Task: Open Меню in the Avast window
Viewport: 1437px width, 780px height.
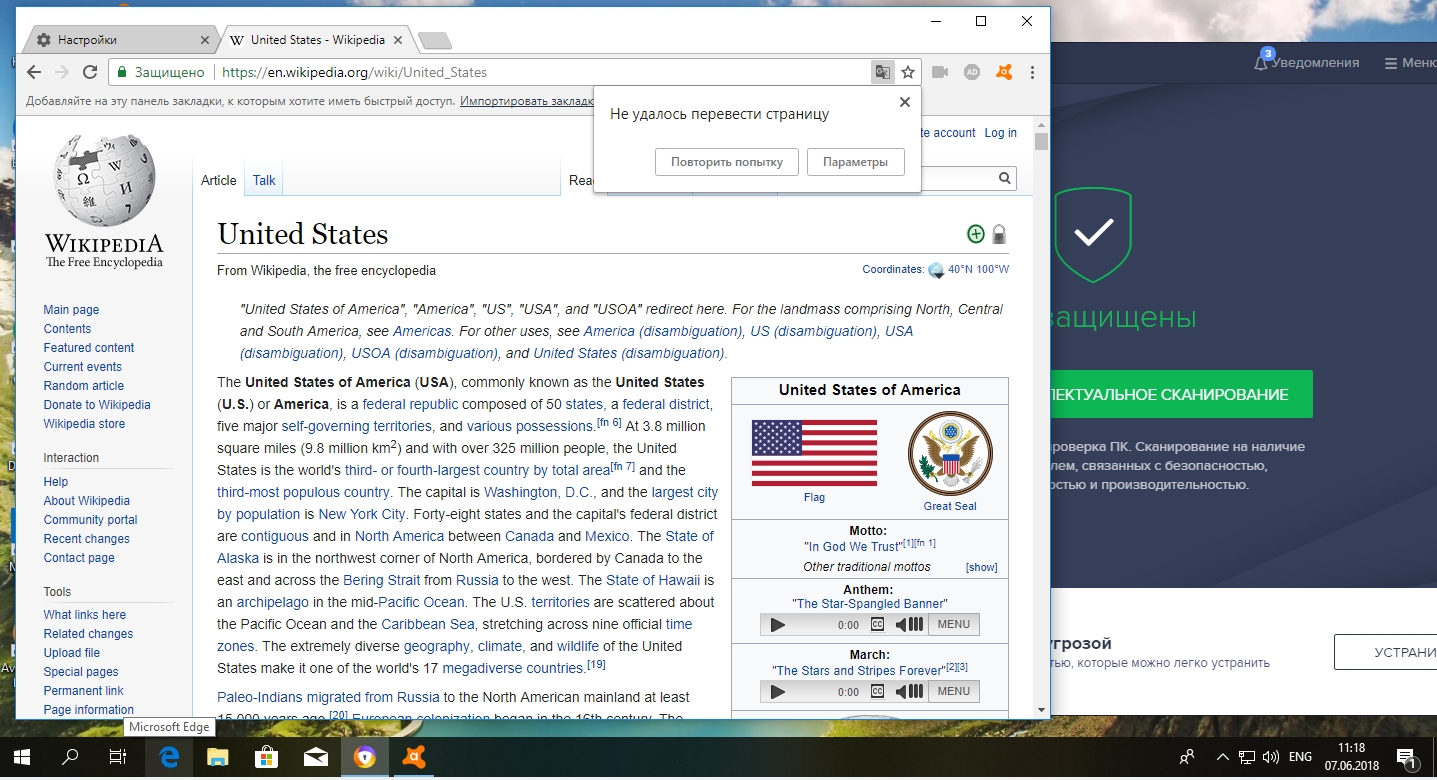Action: click(x=1411, y=62)
